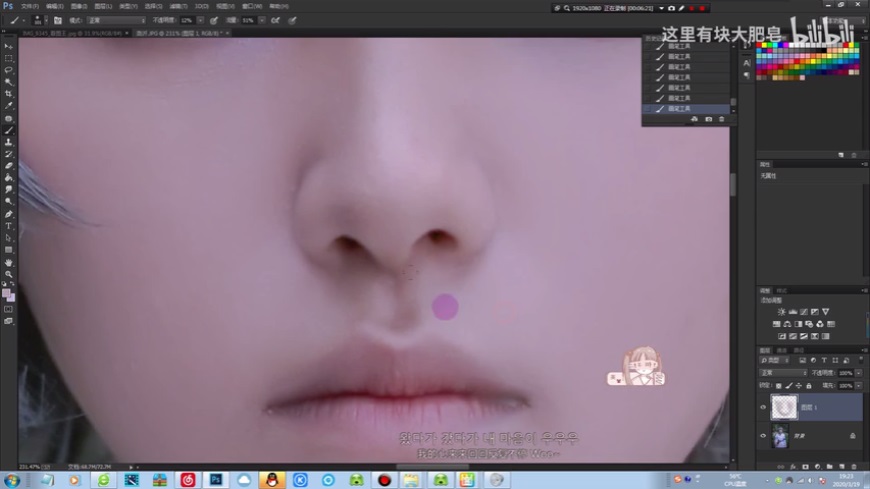This screenshot has width=870, height=489.
Task: Select the Rectangular Marquee tool
Action: (x=8, y=58)
